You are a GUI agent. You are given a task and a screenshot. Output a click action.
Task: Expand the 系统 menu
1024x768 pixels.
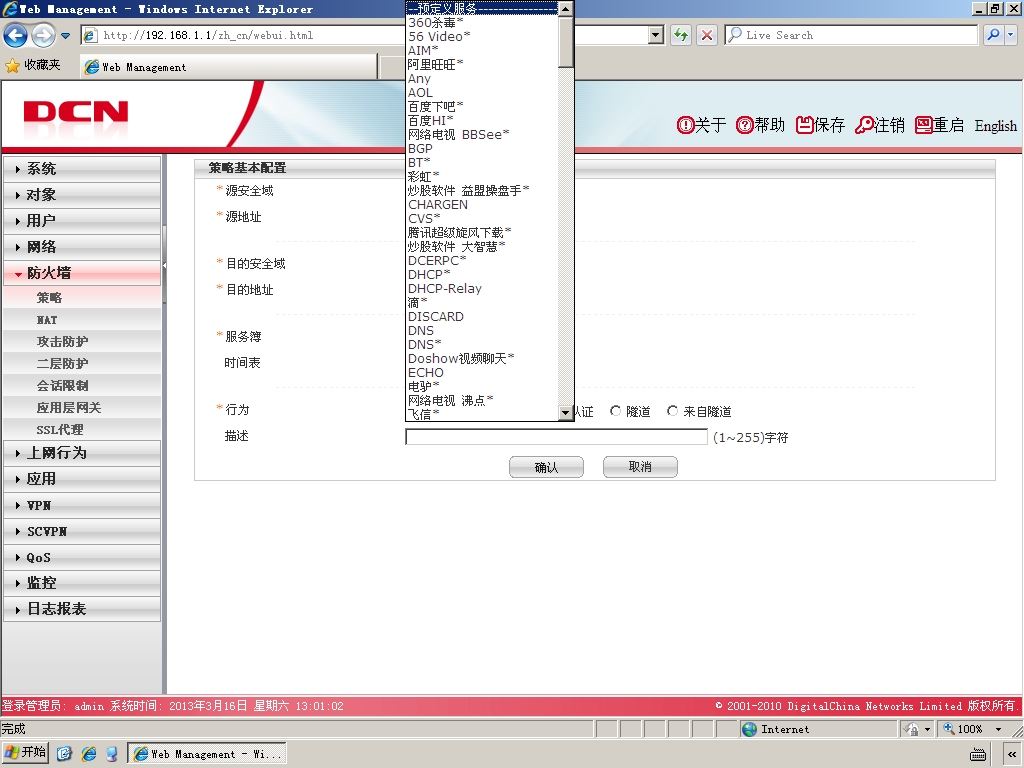(82, 168)
